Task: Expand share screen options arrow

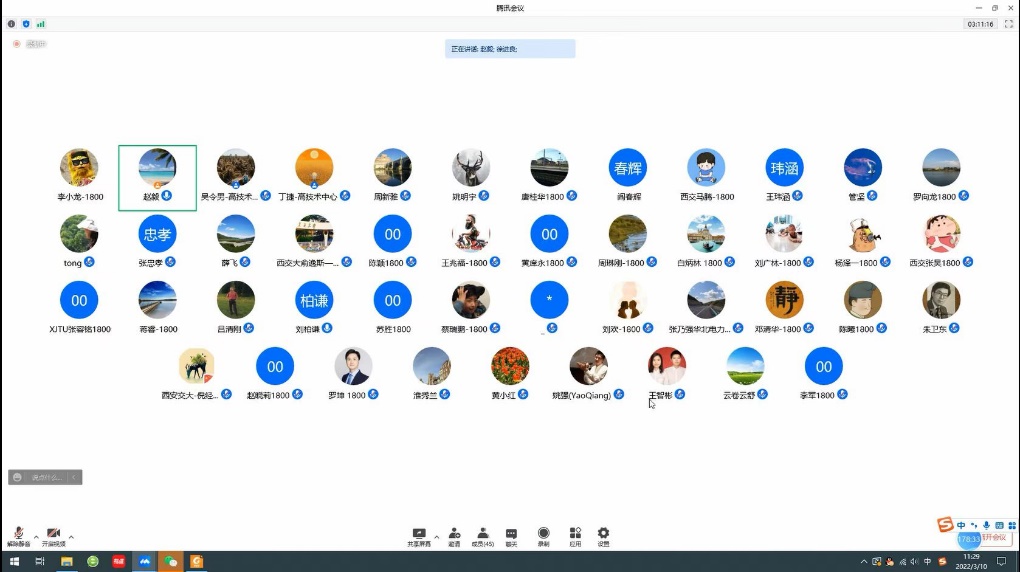Action: pos(436,537)
